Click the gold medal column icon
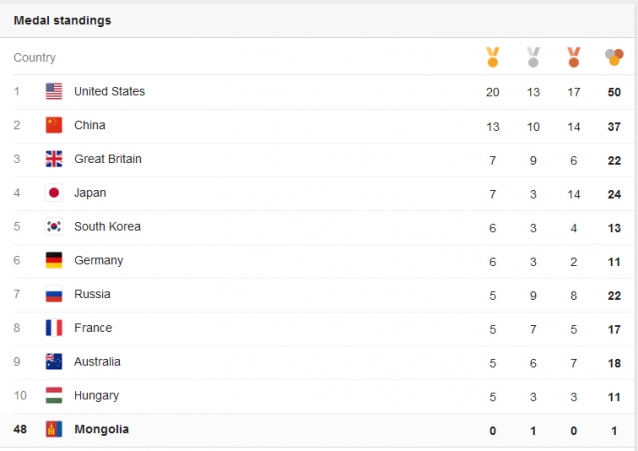Image resolution: width=638 pixels, height=451 pixels. 492,57
